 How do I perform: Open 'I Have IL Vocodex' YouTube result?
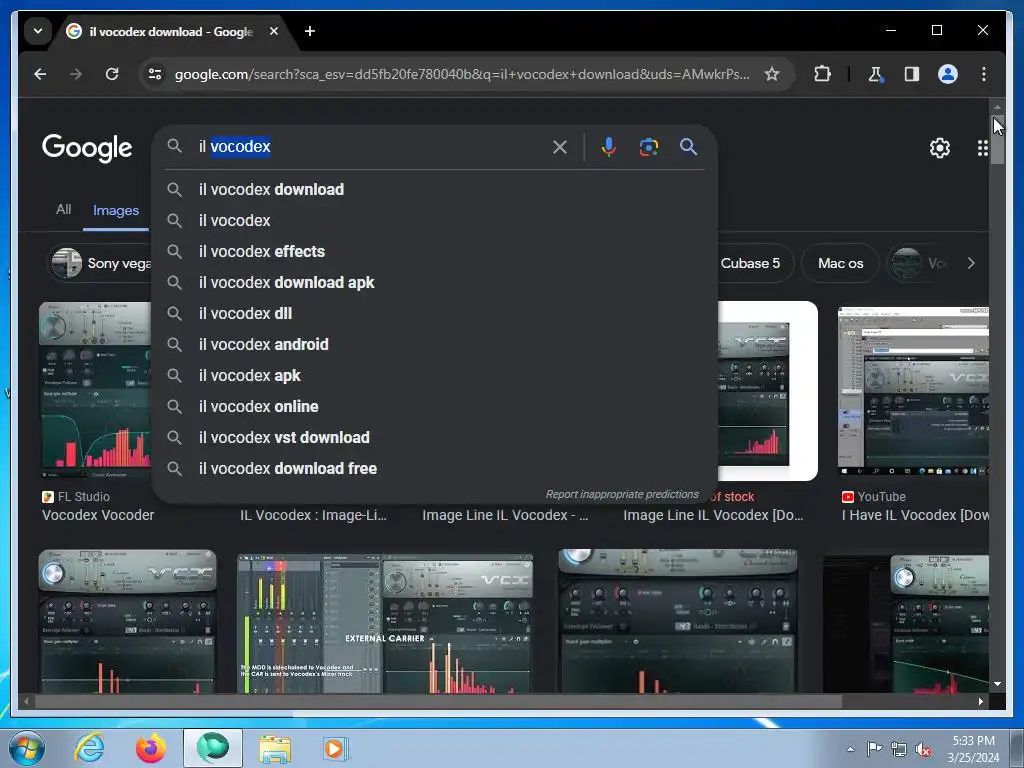[914, 515]
